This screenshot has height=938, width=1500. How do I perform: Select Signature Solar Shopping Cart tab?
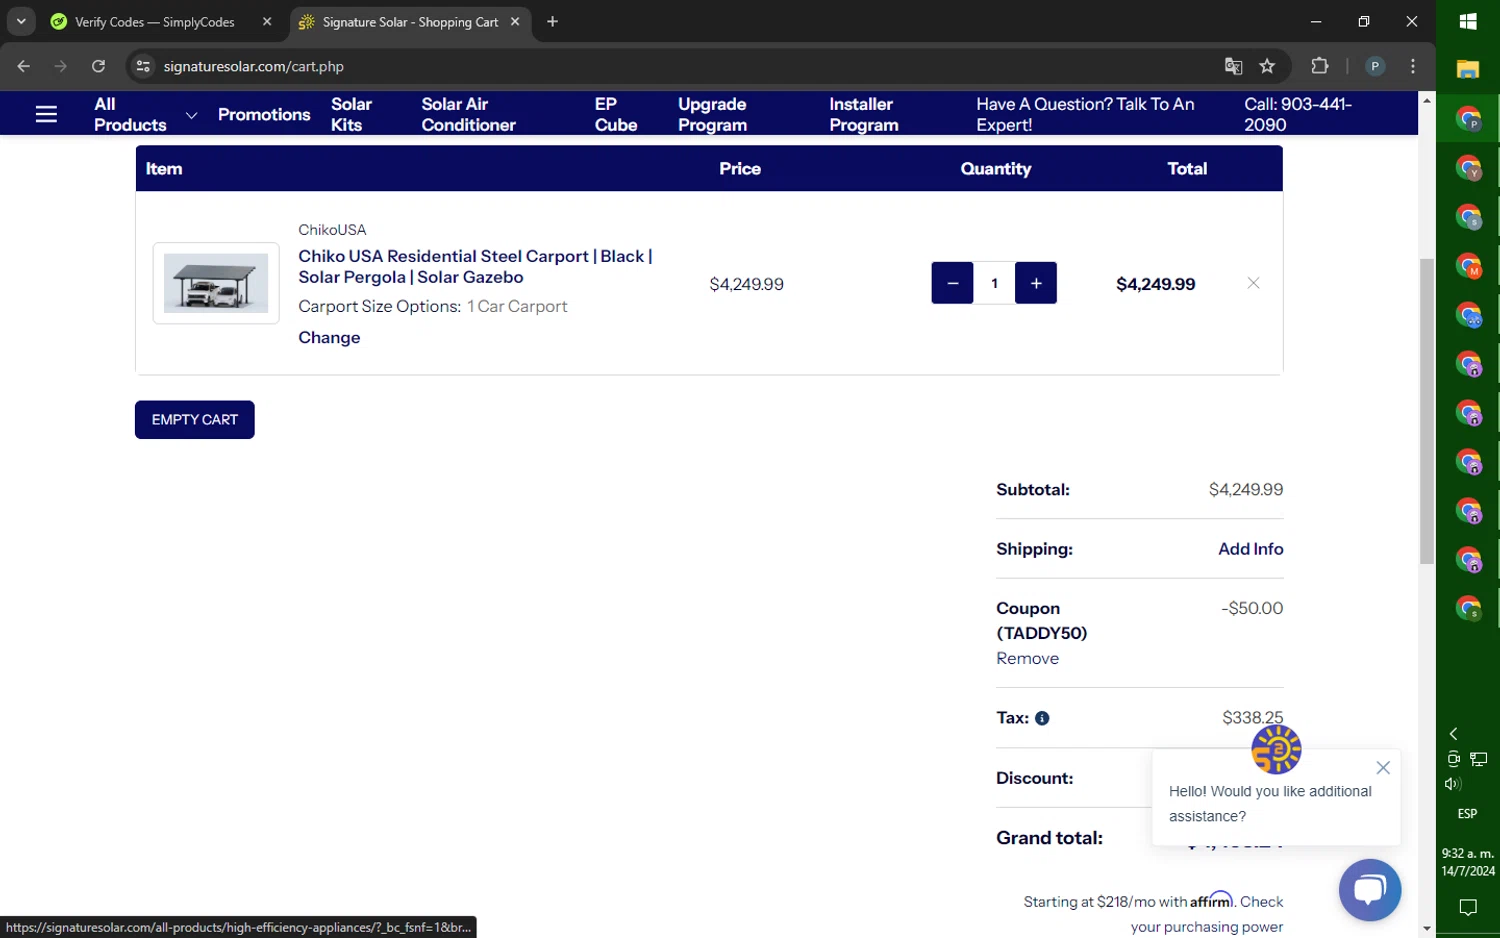[x=410, y=21]
